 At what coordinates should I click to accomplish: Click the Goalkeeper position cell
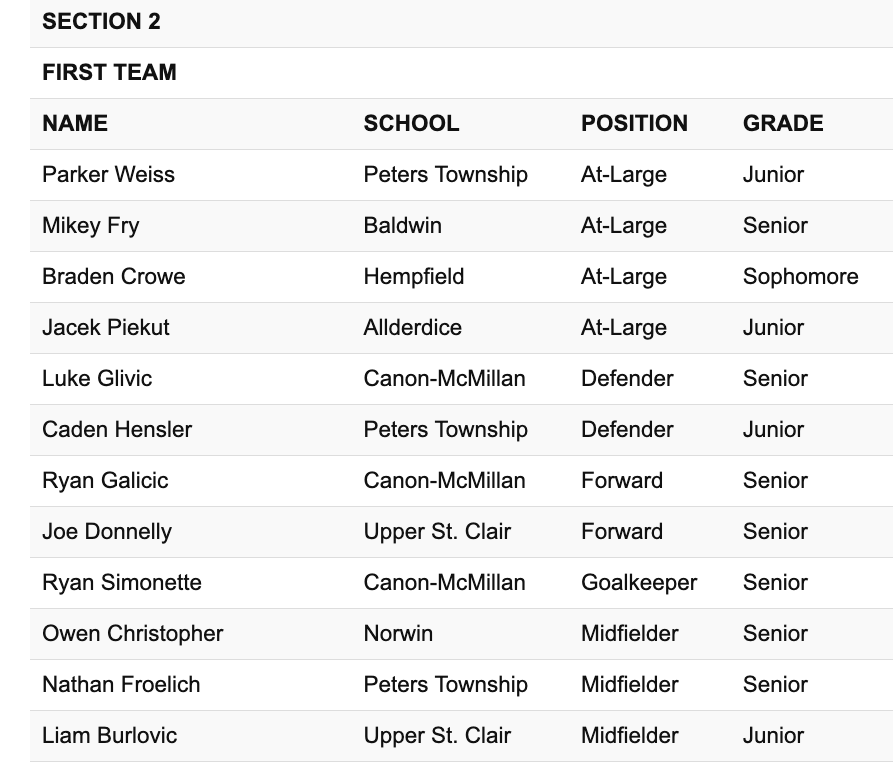coord(639,582)
